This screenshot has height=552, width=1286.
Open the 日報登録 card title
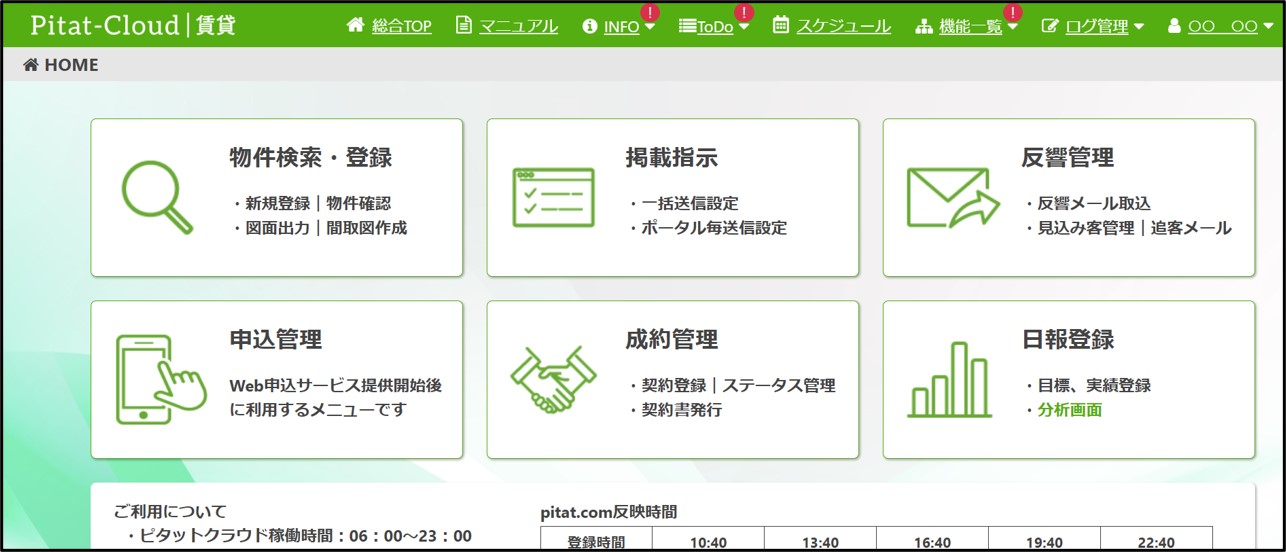pos(1068,339)
